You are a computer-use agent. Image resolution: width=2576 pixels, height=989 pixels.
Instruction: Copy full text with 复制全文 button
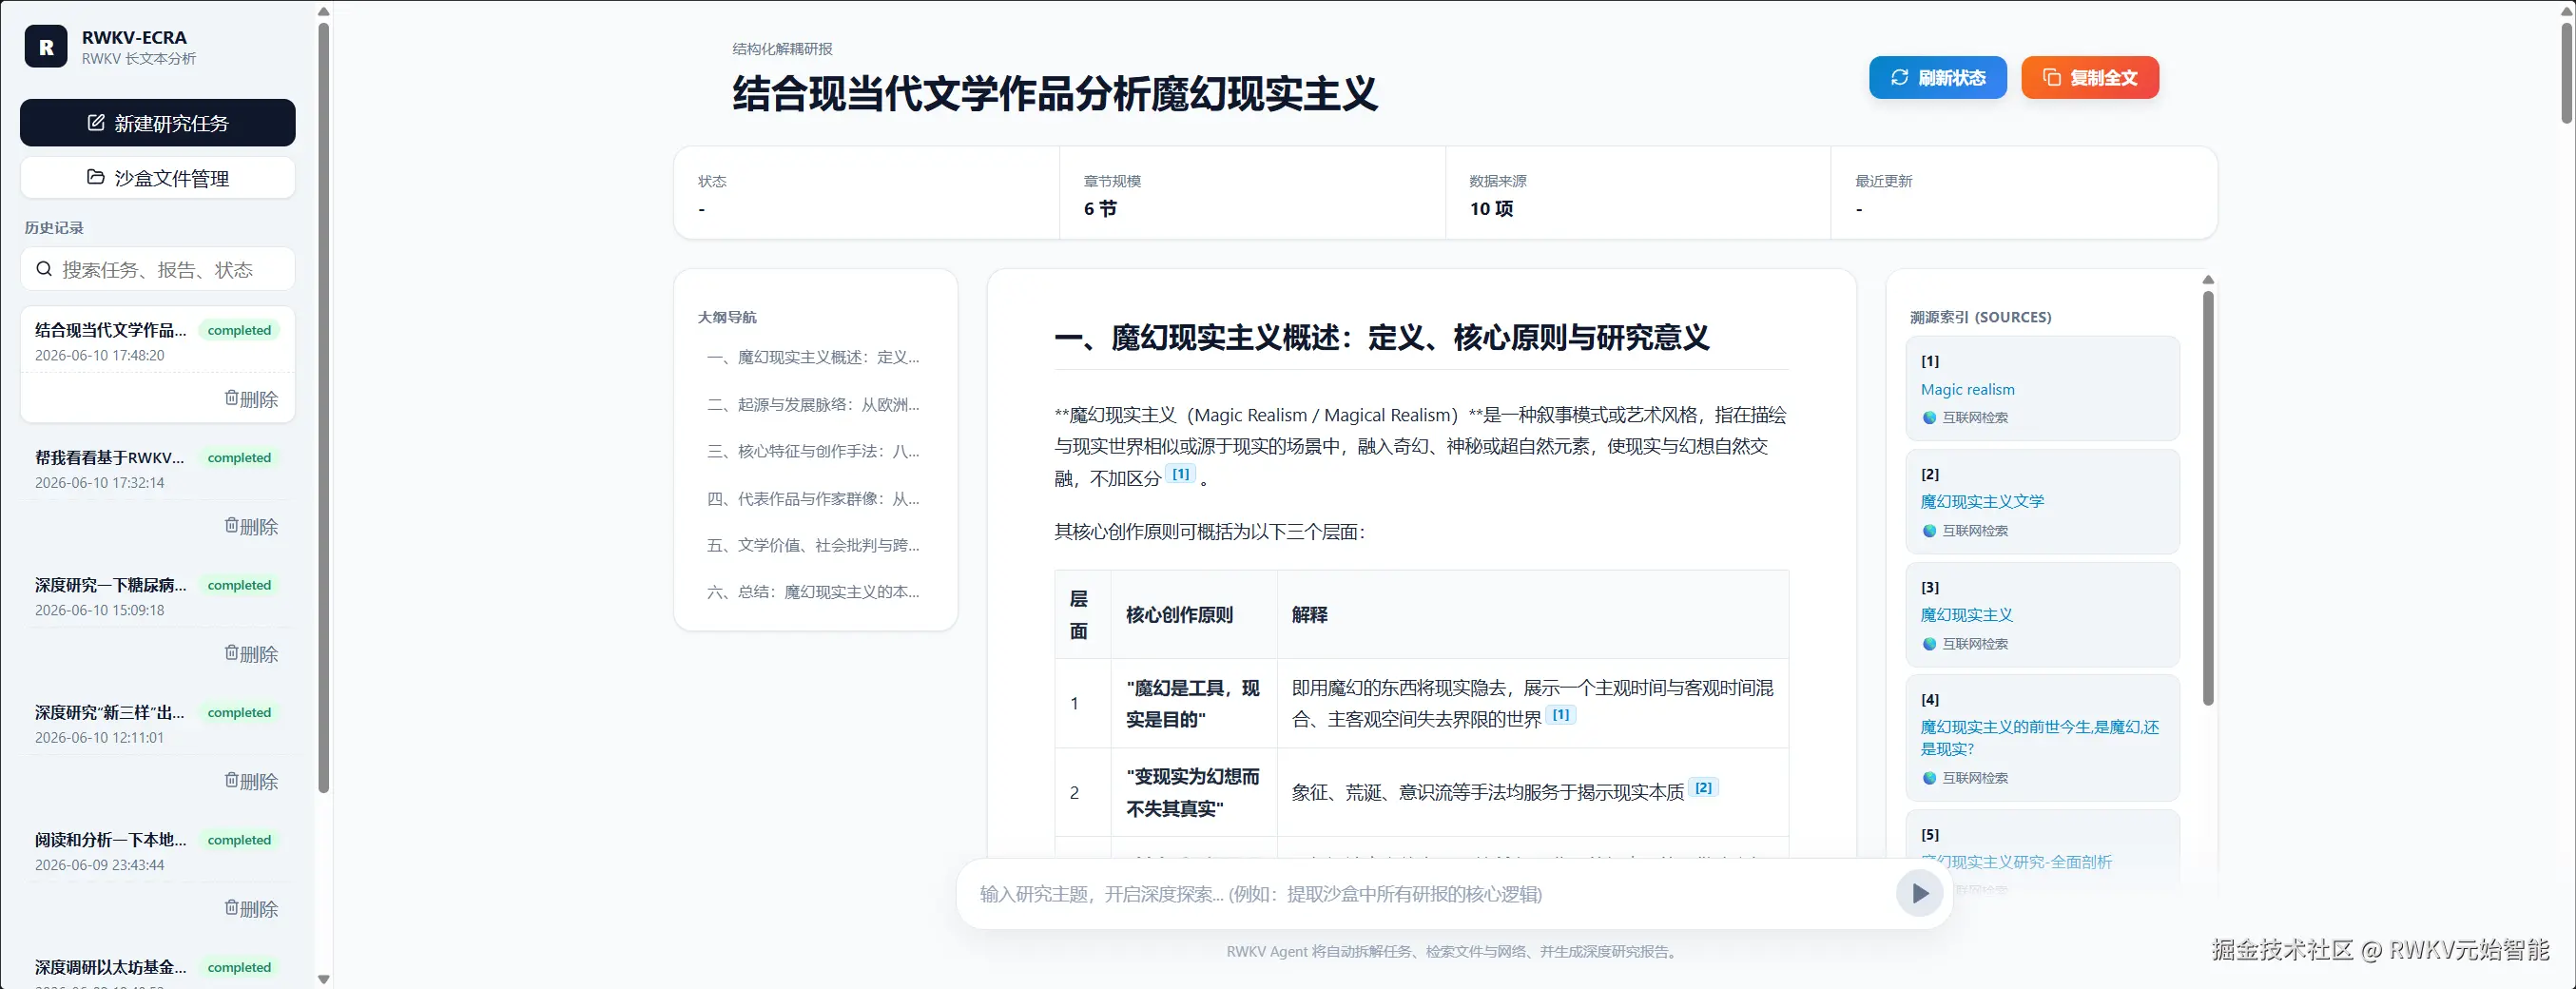coord(2090,78)
